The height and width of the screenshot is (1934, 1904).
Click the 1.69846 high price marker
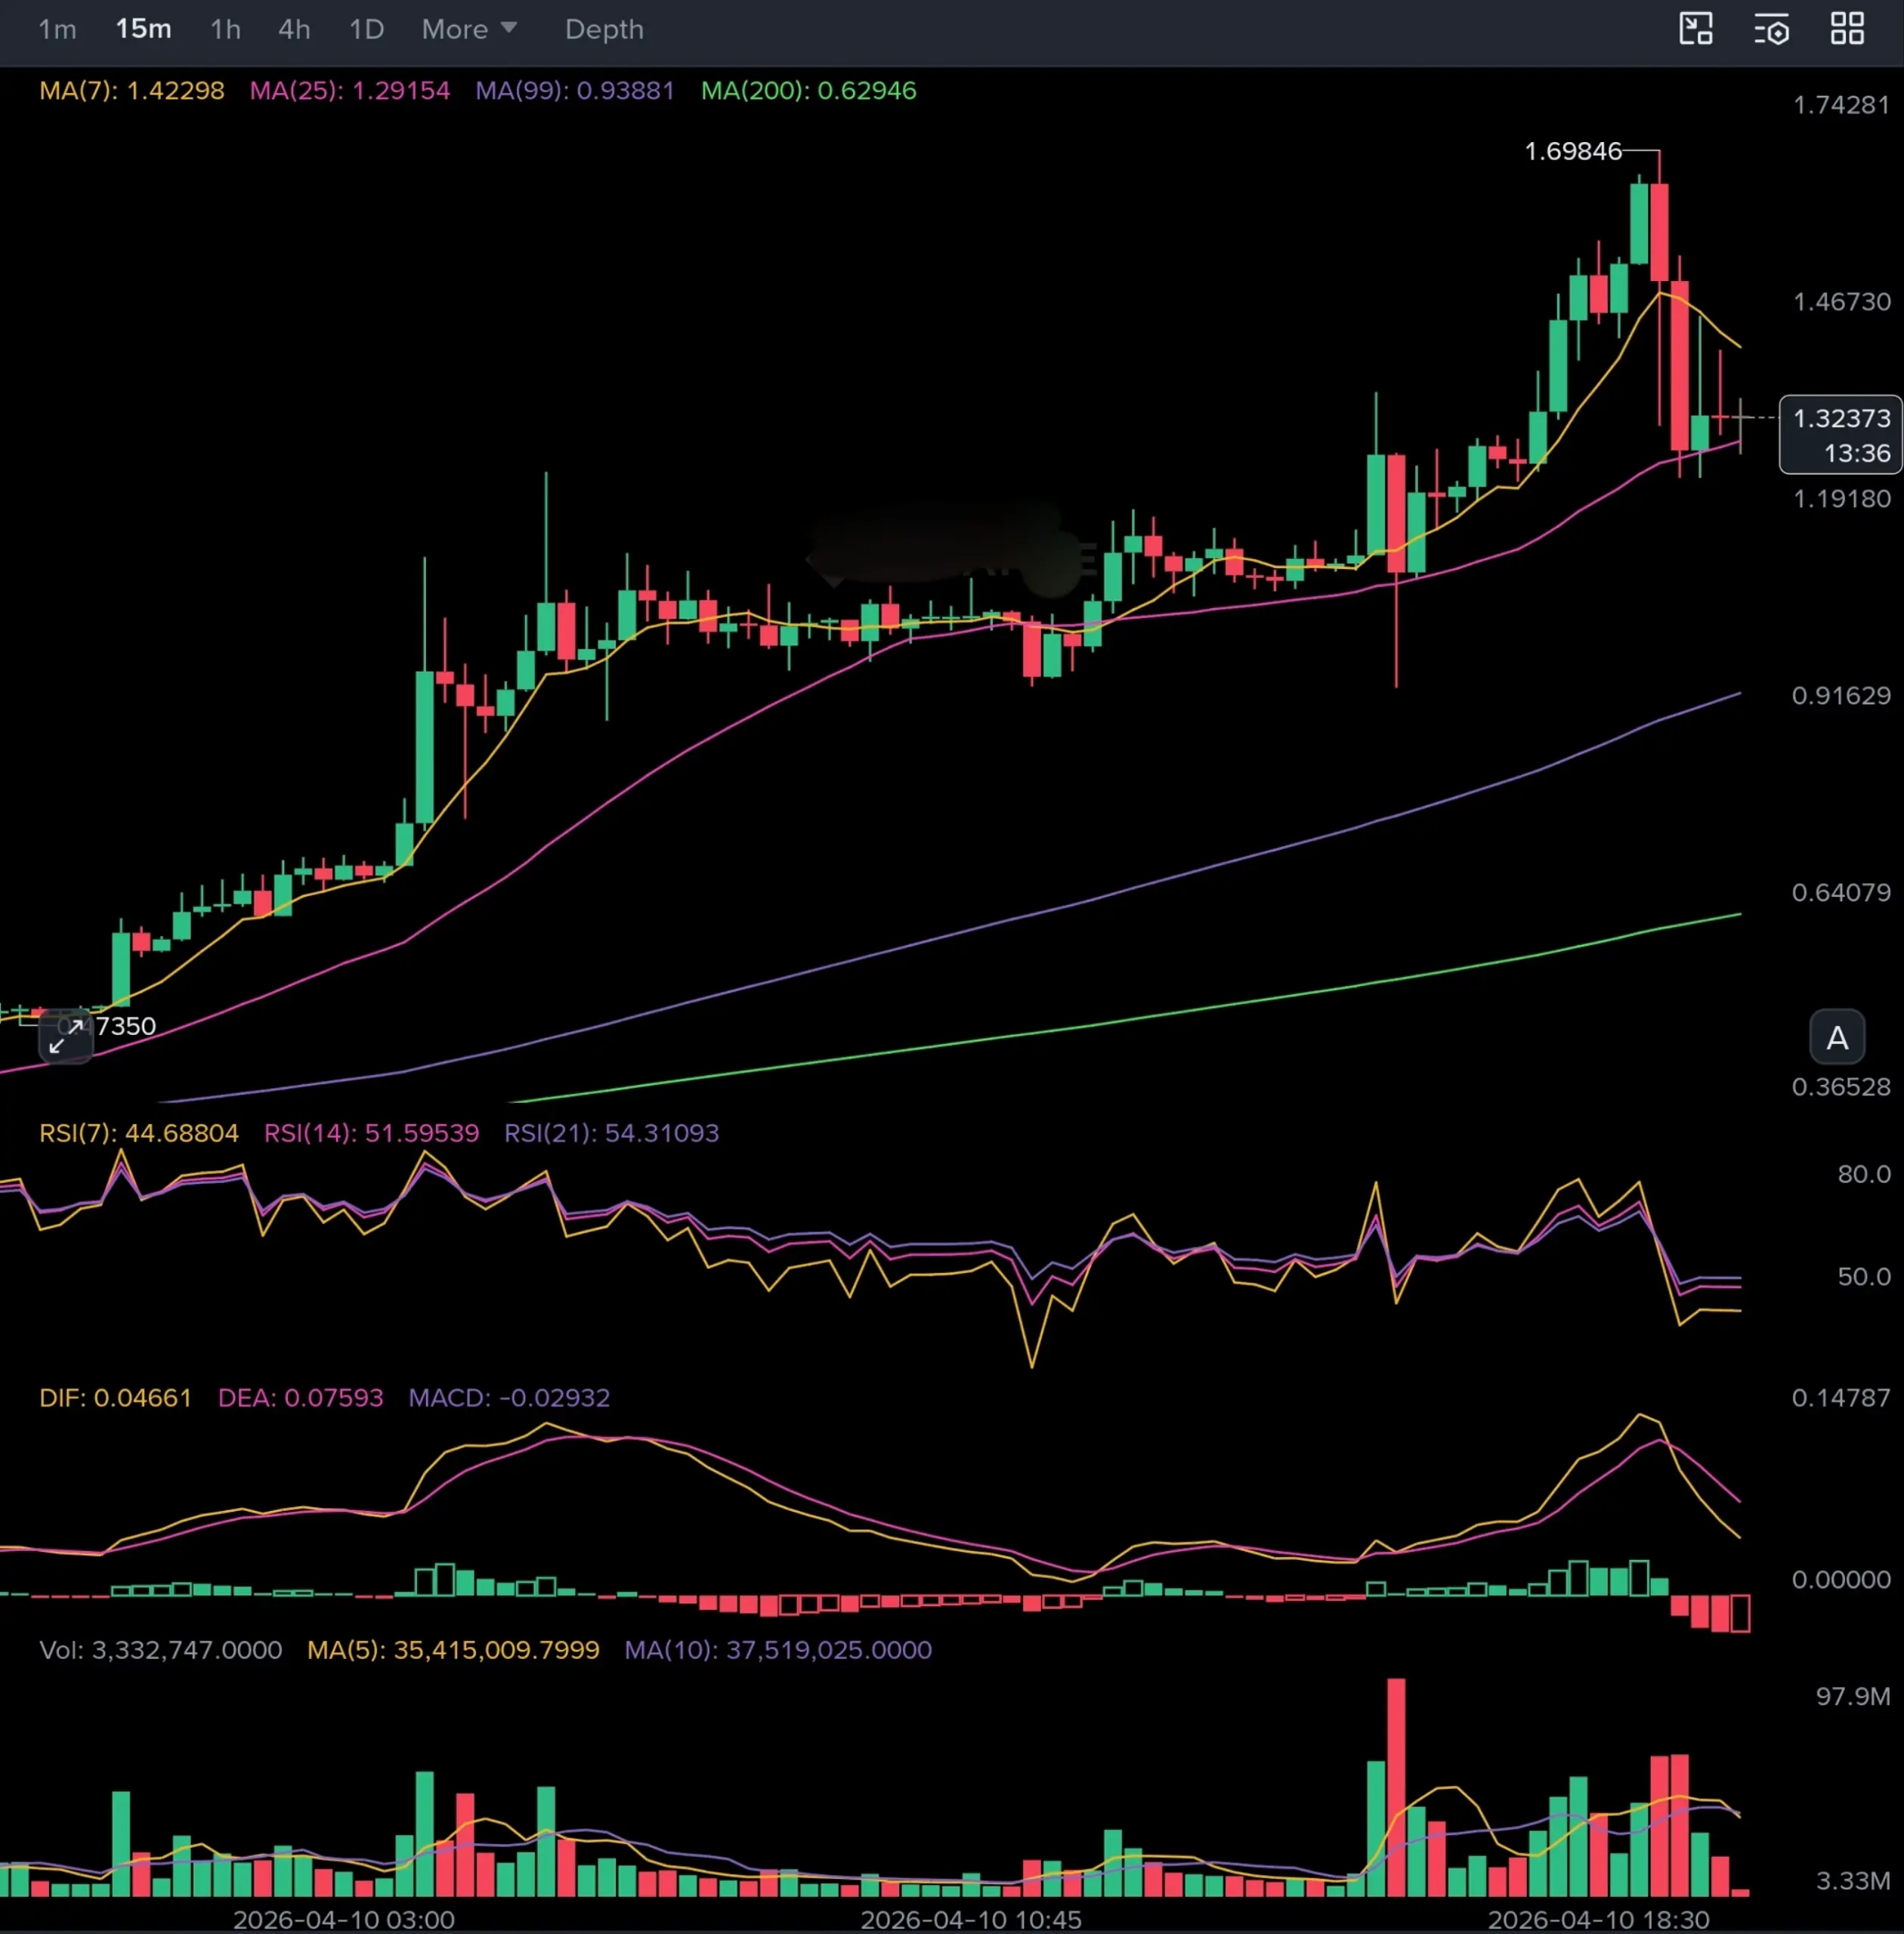point(1572,151)
